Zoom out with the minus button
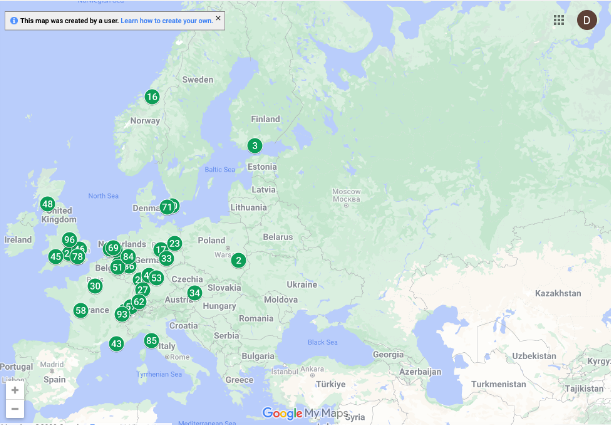 pos(15,409)
